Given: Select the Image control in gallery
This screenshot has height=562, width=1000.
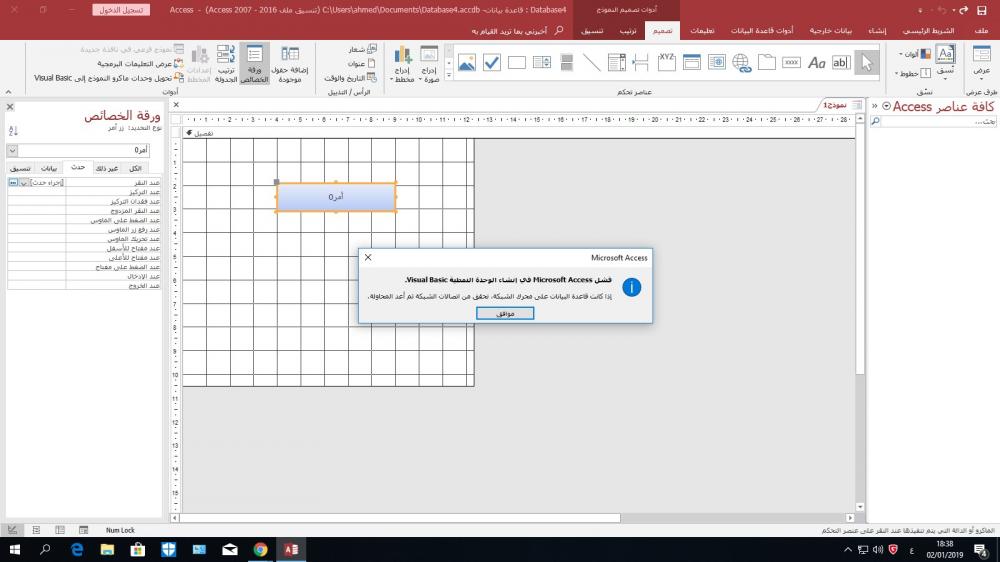Looking at the screenshot, I should point(467,63).
